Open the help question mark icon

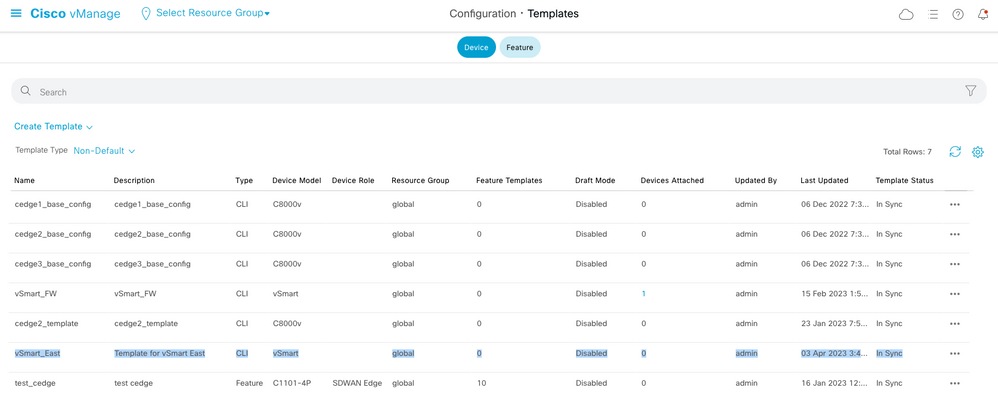coord(957,15)
